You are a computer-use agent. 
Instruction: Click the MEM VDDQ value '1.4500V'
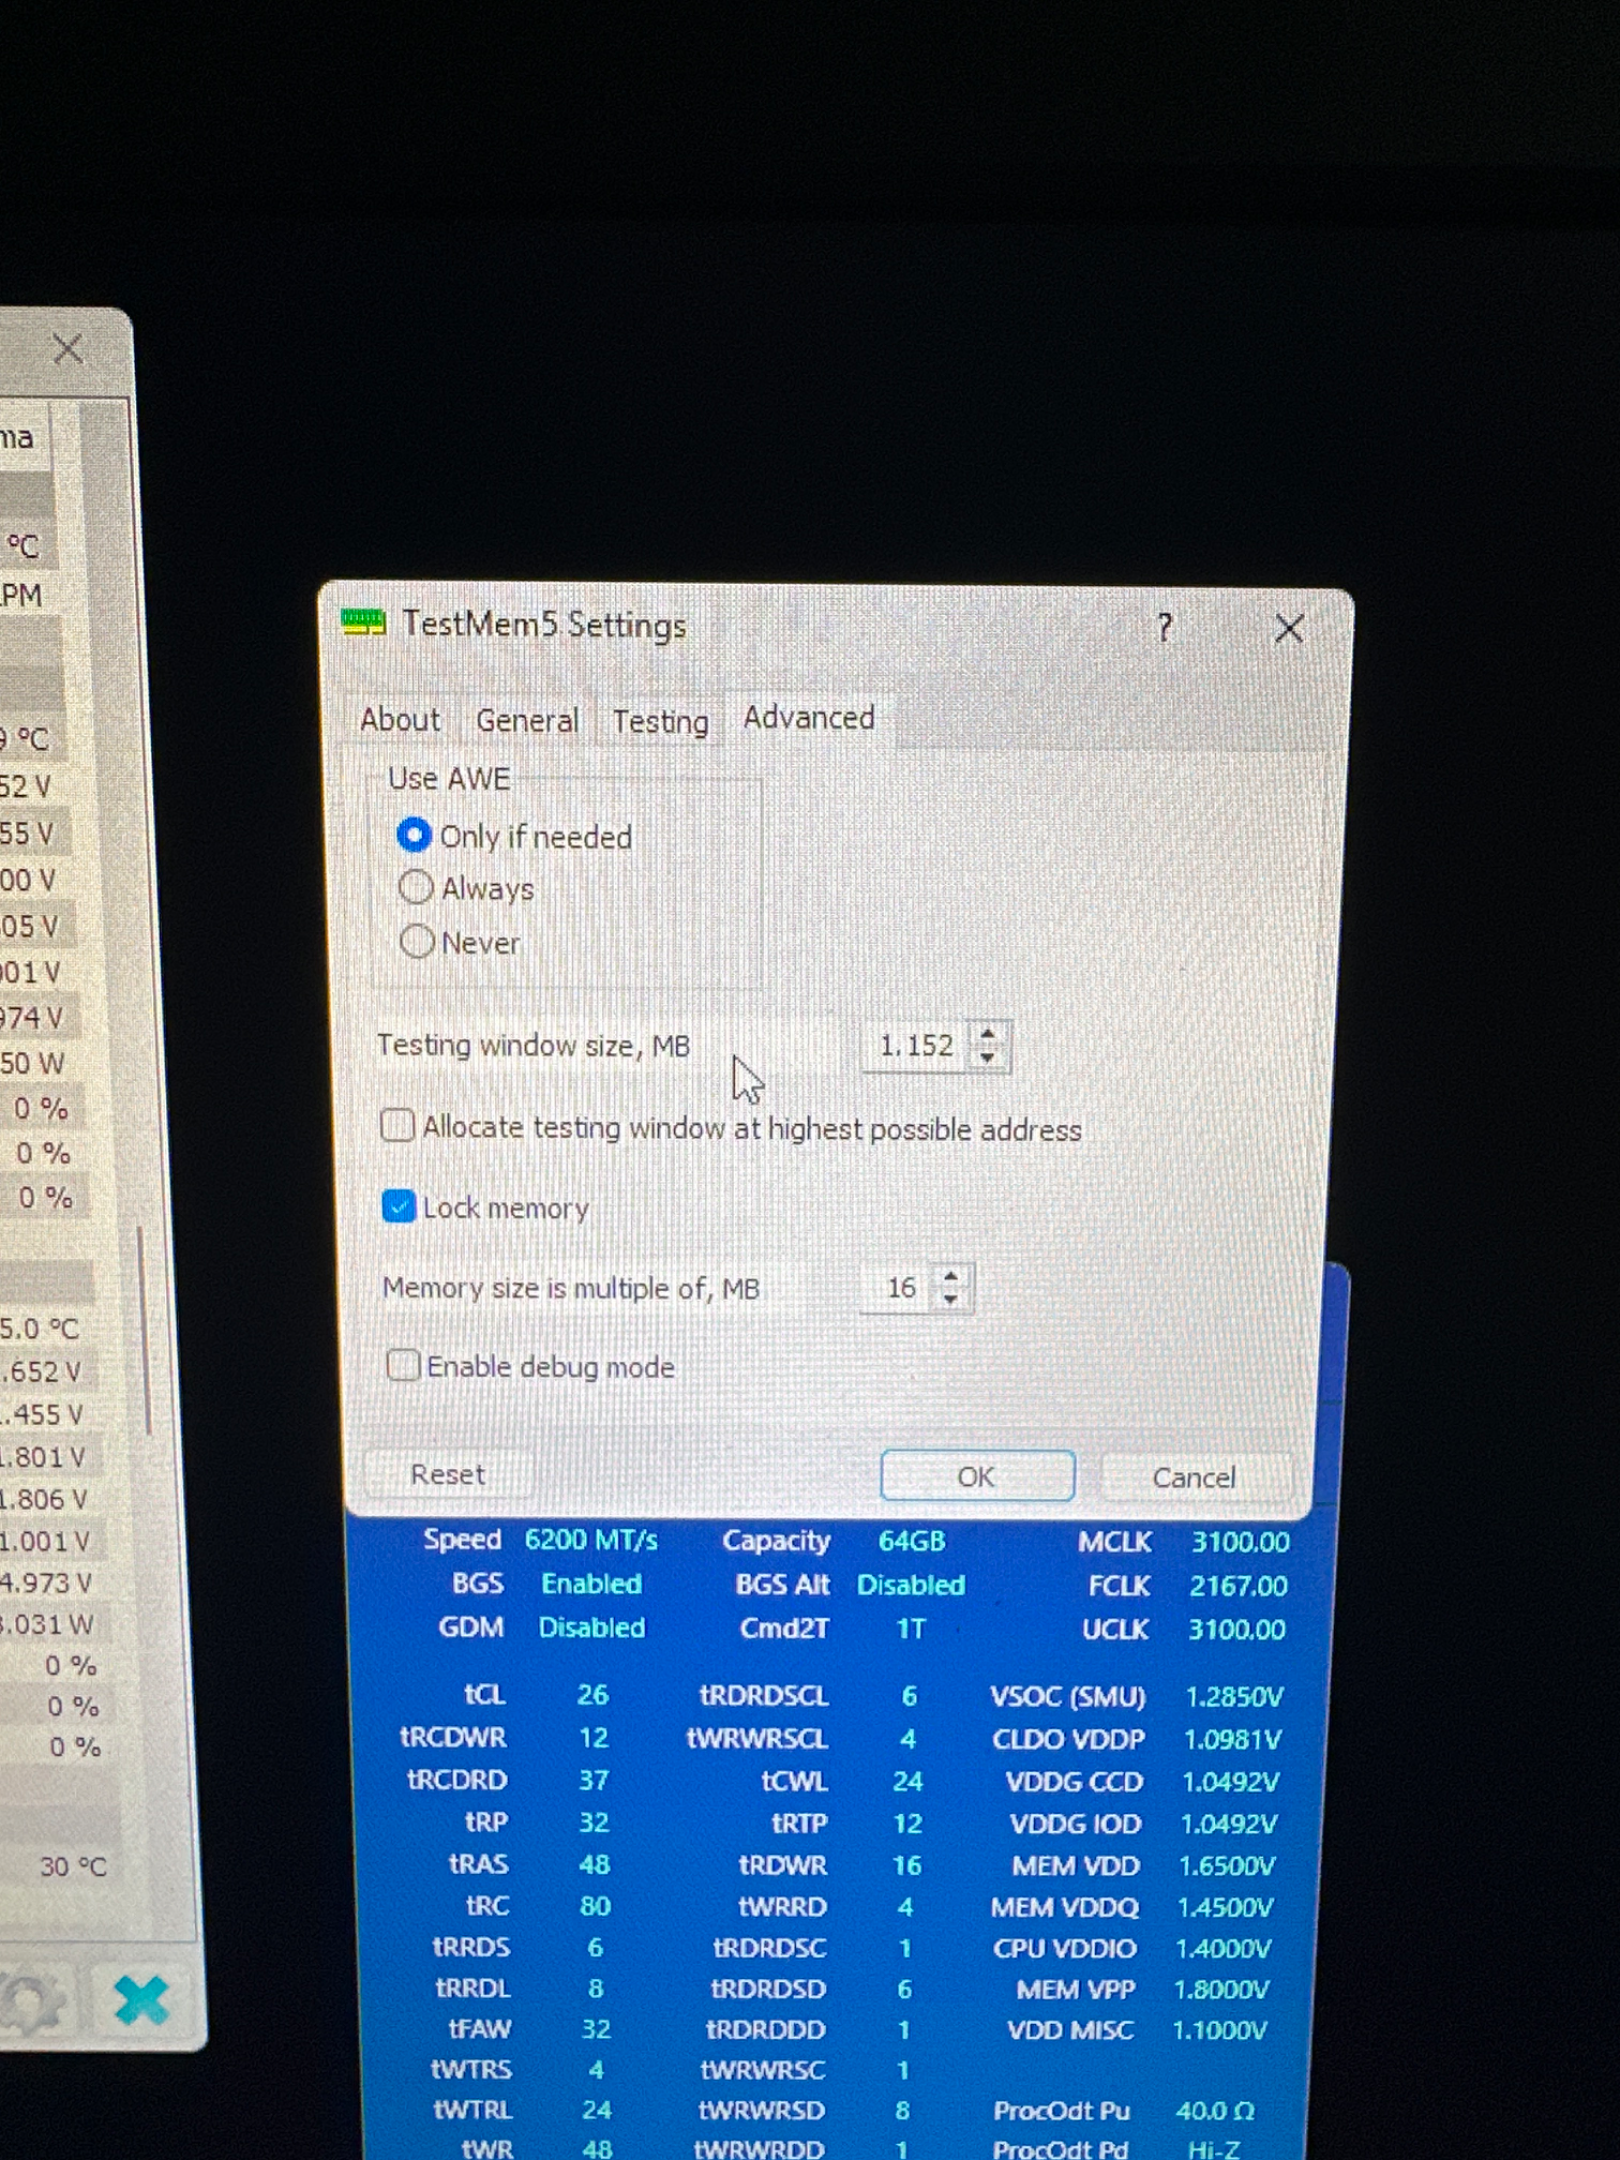pos(1225,1907)
